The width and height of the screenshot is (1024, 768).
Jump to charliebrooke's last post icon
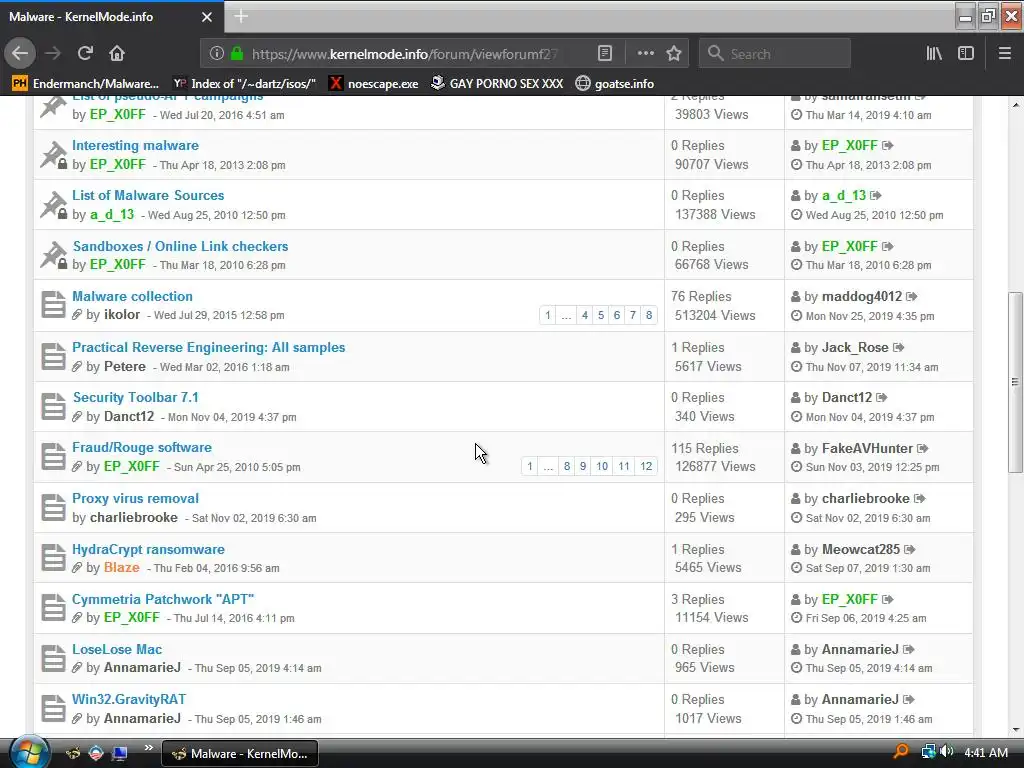pos(920,498)
